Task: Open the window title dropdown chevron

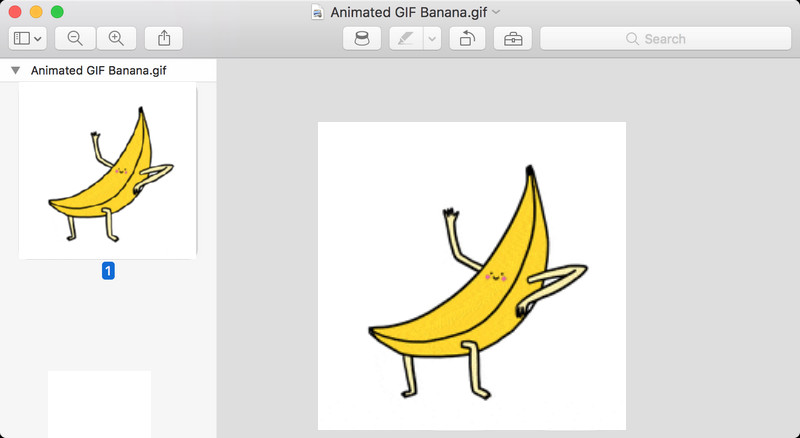Action: (x=496, y=12)
